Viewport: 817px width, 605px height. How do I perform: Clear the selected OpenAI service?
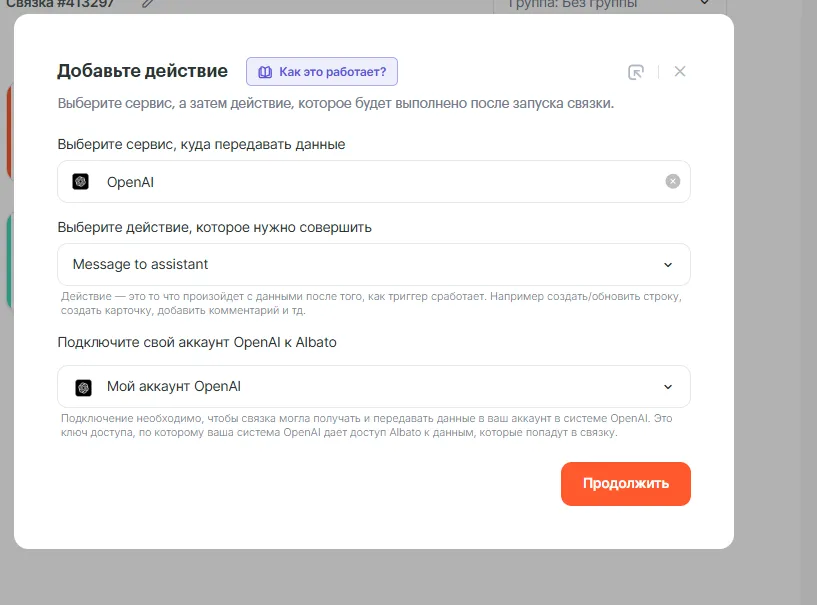[673, 182]
